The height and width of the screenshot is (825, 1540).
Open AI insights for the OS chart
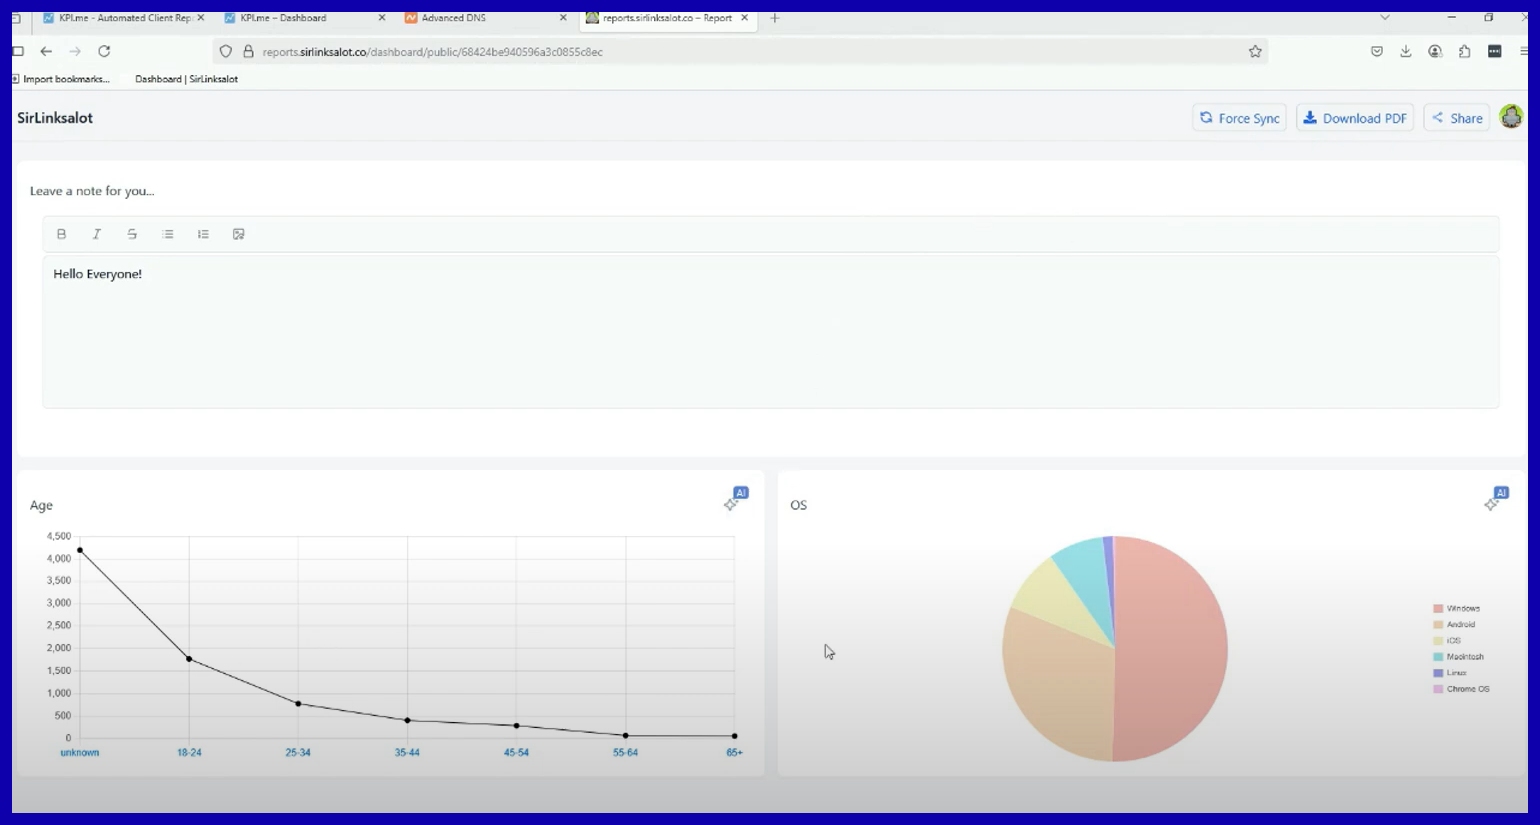pyautogui.click(x=1496, y=499)
